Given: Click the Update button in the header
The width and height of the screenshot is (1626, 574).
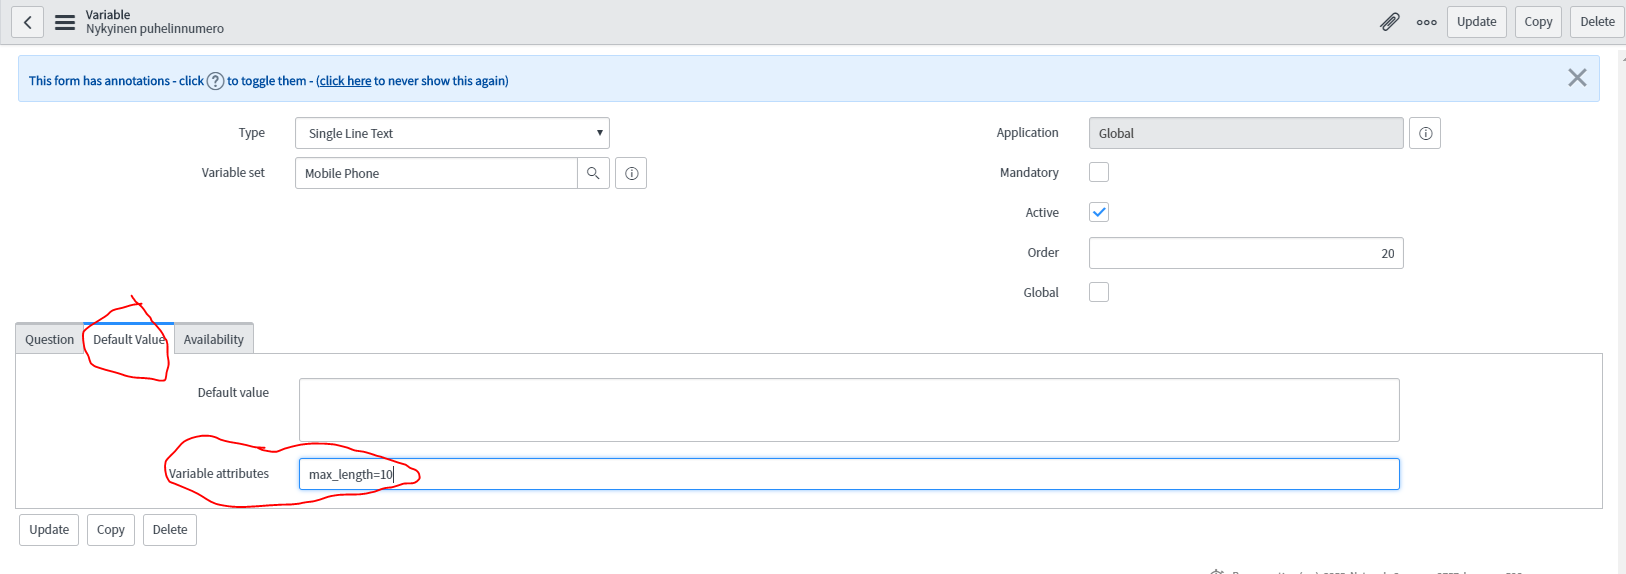Looking at the screenshot, I should point(1476,22).
